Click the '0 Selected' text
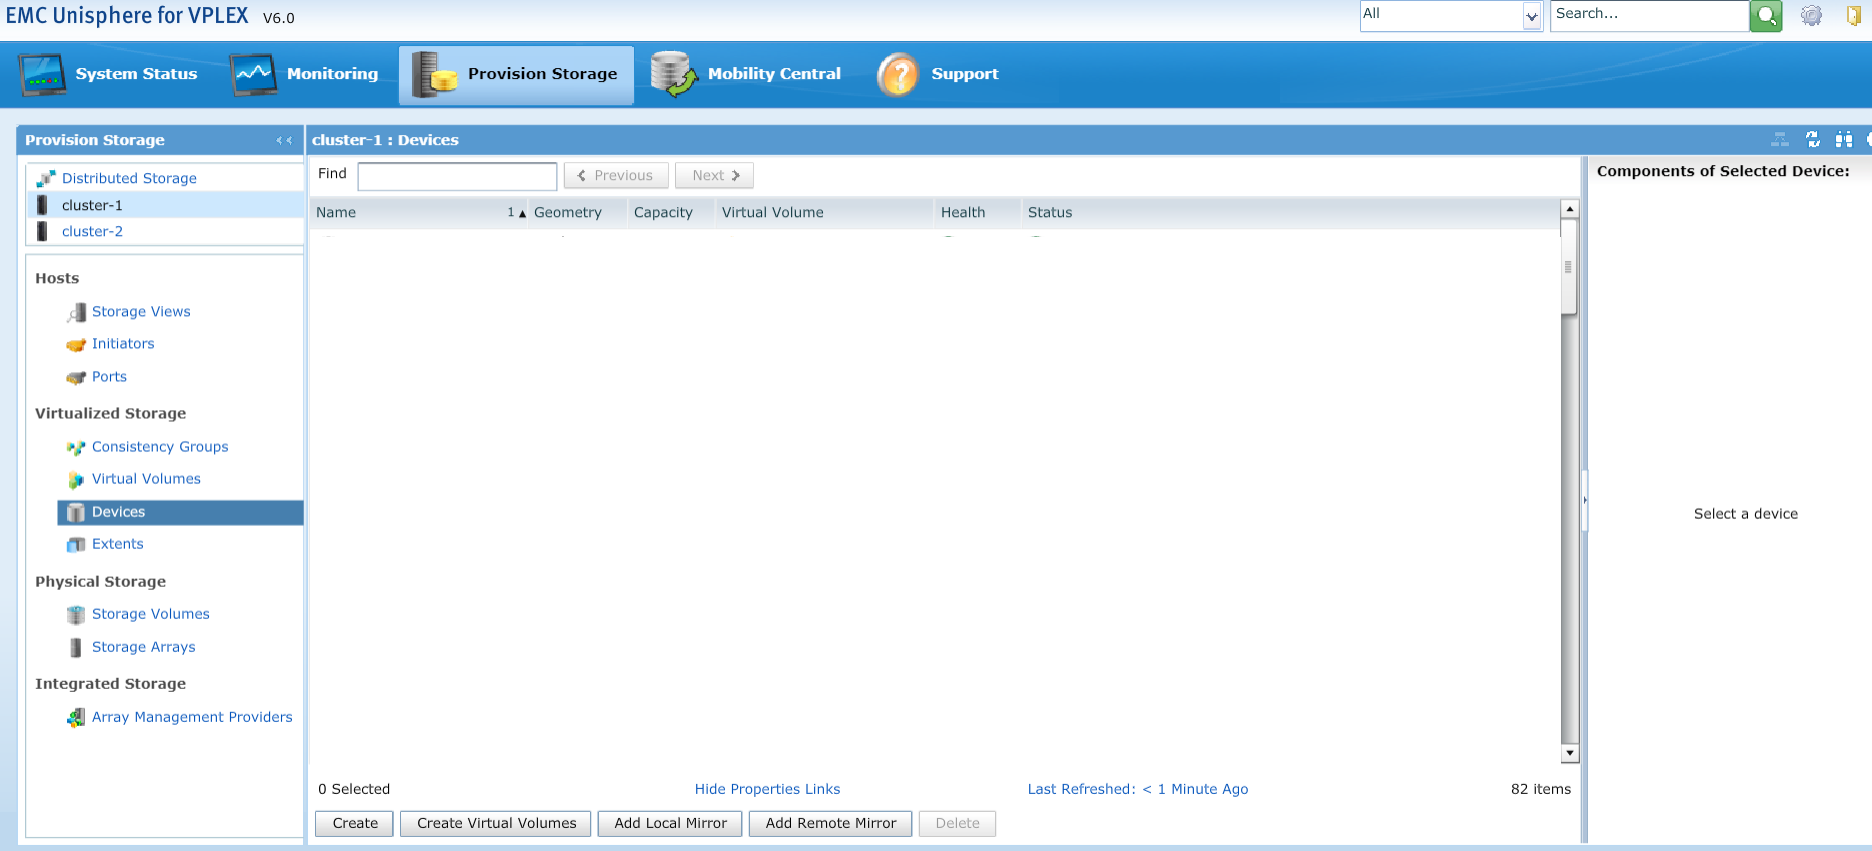The image size is (1872, 851). coord(354,789)
